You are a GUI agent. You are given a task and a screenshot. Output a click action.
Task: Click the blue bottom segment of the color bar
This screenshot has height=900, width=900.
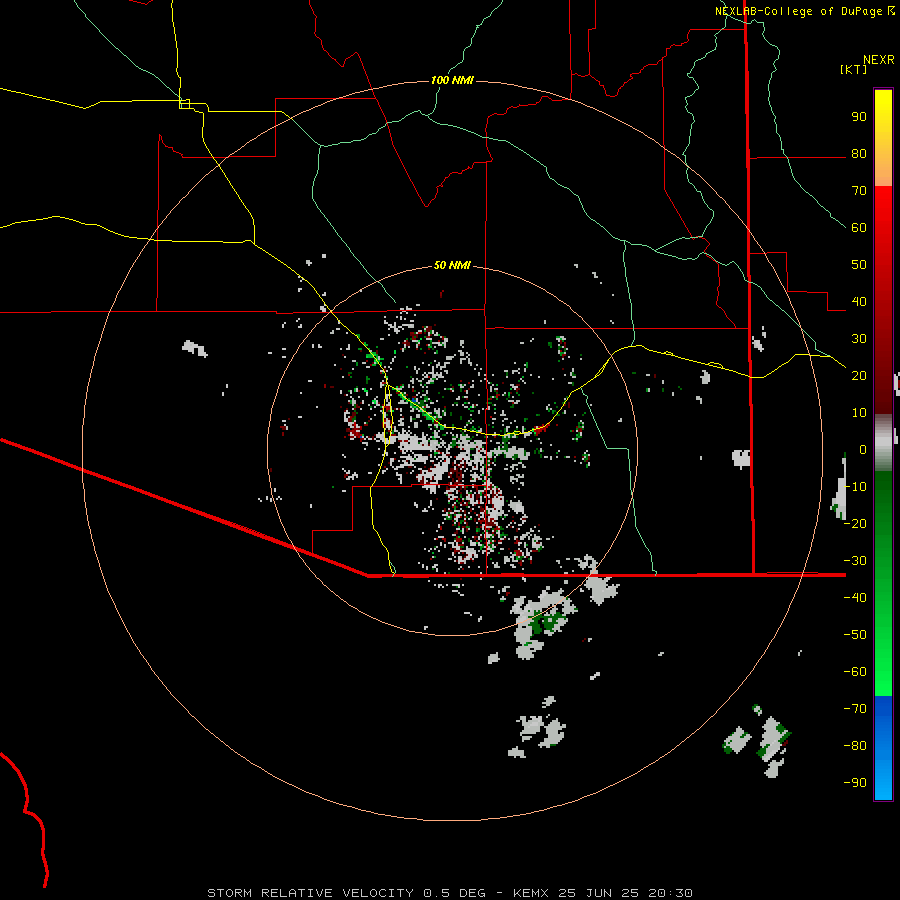[883, 747]
